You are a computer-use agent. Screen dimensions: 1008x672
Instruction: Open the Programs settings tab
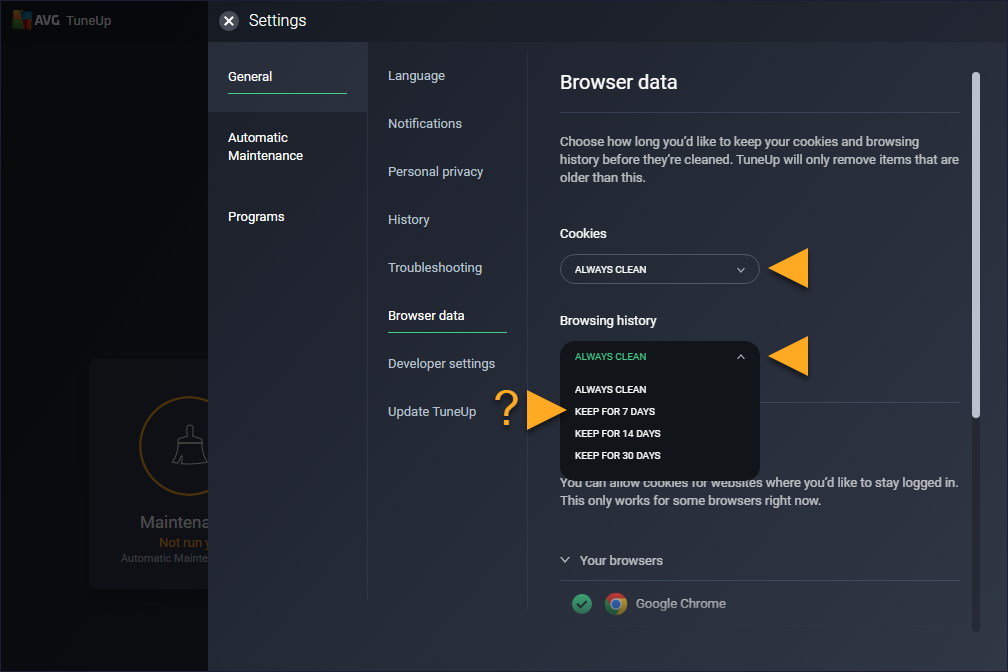pyautogui.click(x=256, y=217)
